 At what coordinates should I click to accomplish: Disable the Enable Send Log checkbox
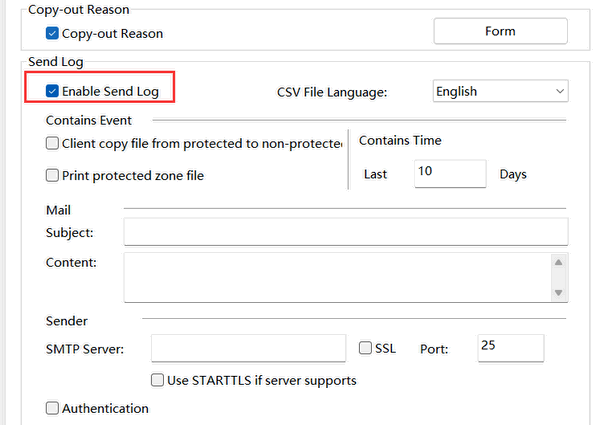tap(53, 91)
